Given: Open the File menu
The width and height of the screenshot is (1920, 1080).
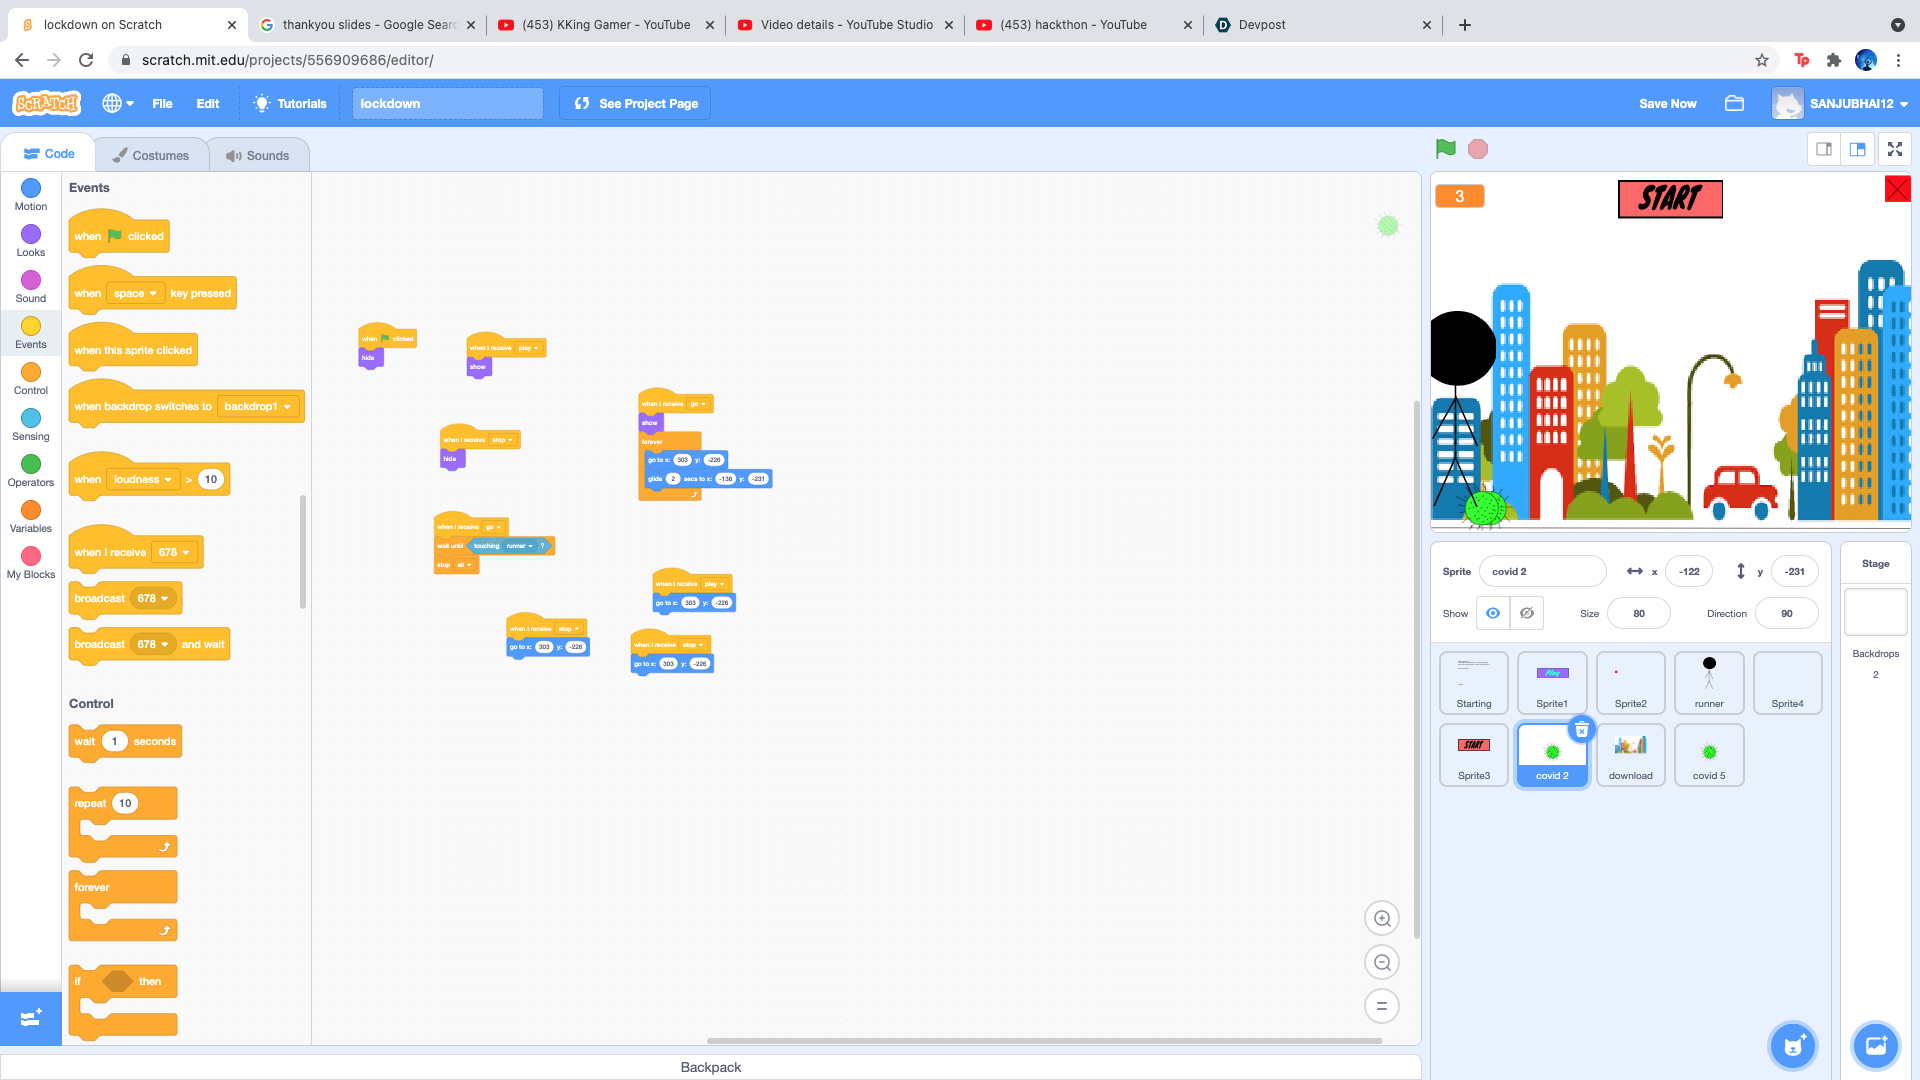Looking at the screenshot, I should 162,103.
